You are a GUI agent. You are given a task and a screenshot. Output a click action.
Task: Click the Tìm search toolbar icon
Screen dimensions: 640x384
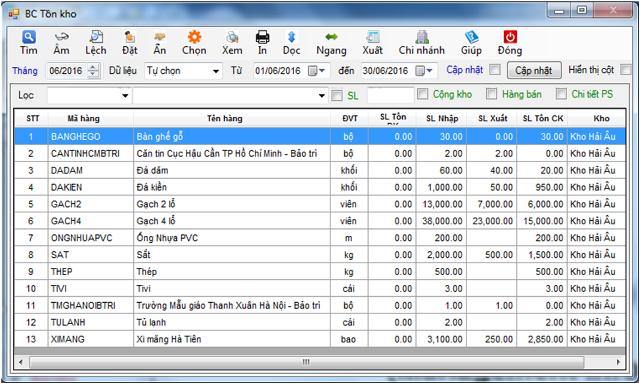point(29,38)
